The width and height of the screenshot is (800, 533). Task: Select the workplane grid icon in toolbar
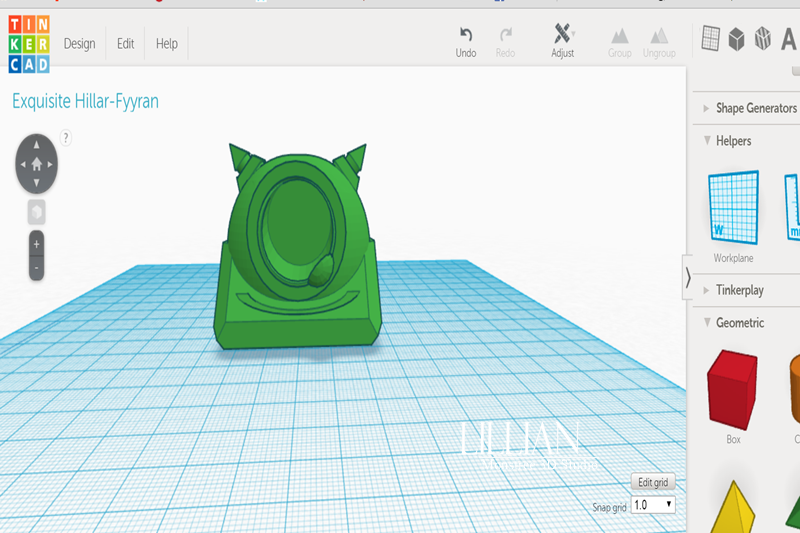[x=710, y=38]
